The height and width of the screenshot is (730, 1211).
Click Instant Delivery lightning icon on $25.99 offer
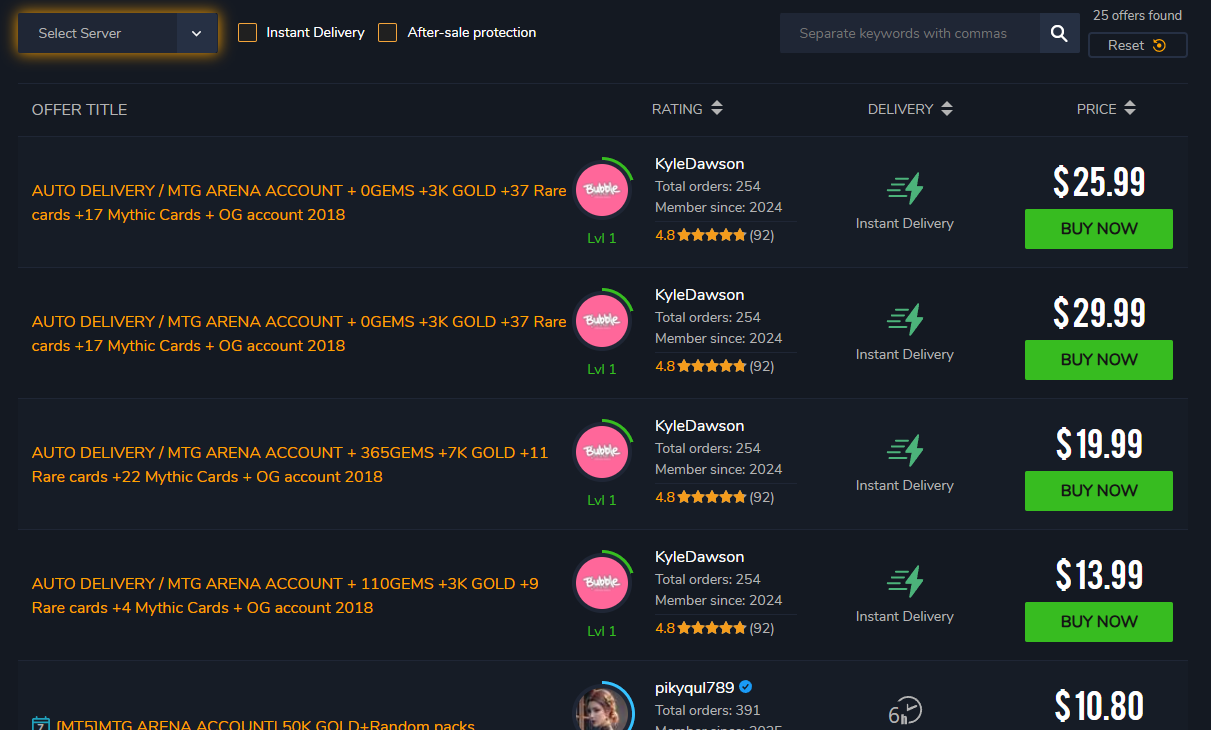tap(905, 188)
